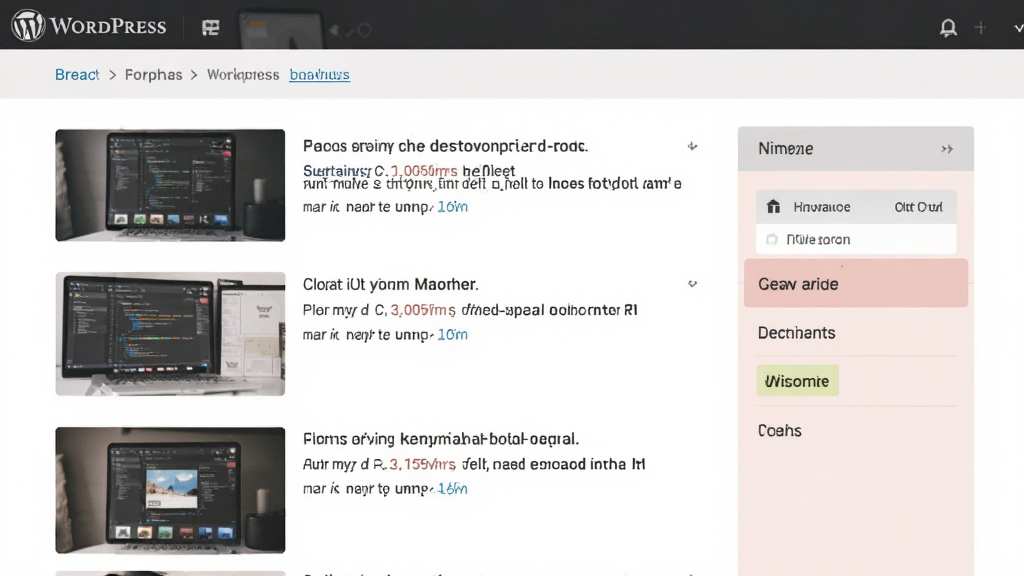Select the Hnvaιιce sidebar item
This screenshot has width=1024, height=576.
pos(856,207)
